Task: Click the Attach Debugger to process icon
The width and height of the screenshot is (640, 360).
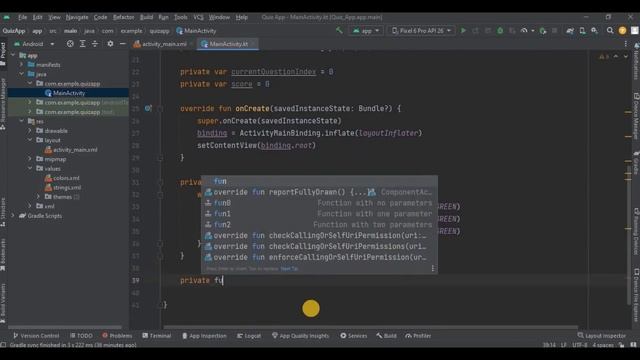Action: click(x=542, y=31)
